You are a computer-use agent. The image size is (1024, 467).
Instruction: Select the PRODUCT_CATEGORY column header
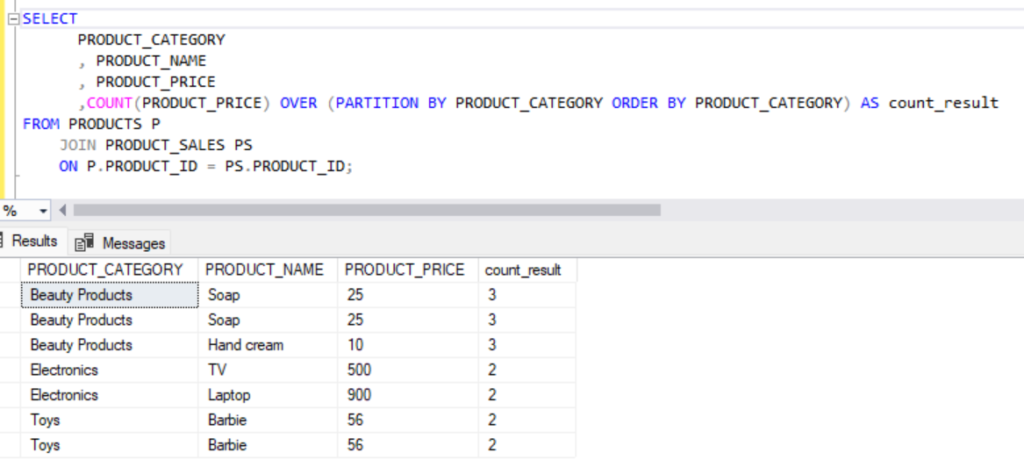click(x=105, y=270)
